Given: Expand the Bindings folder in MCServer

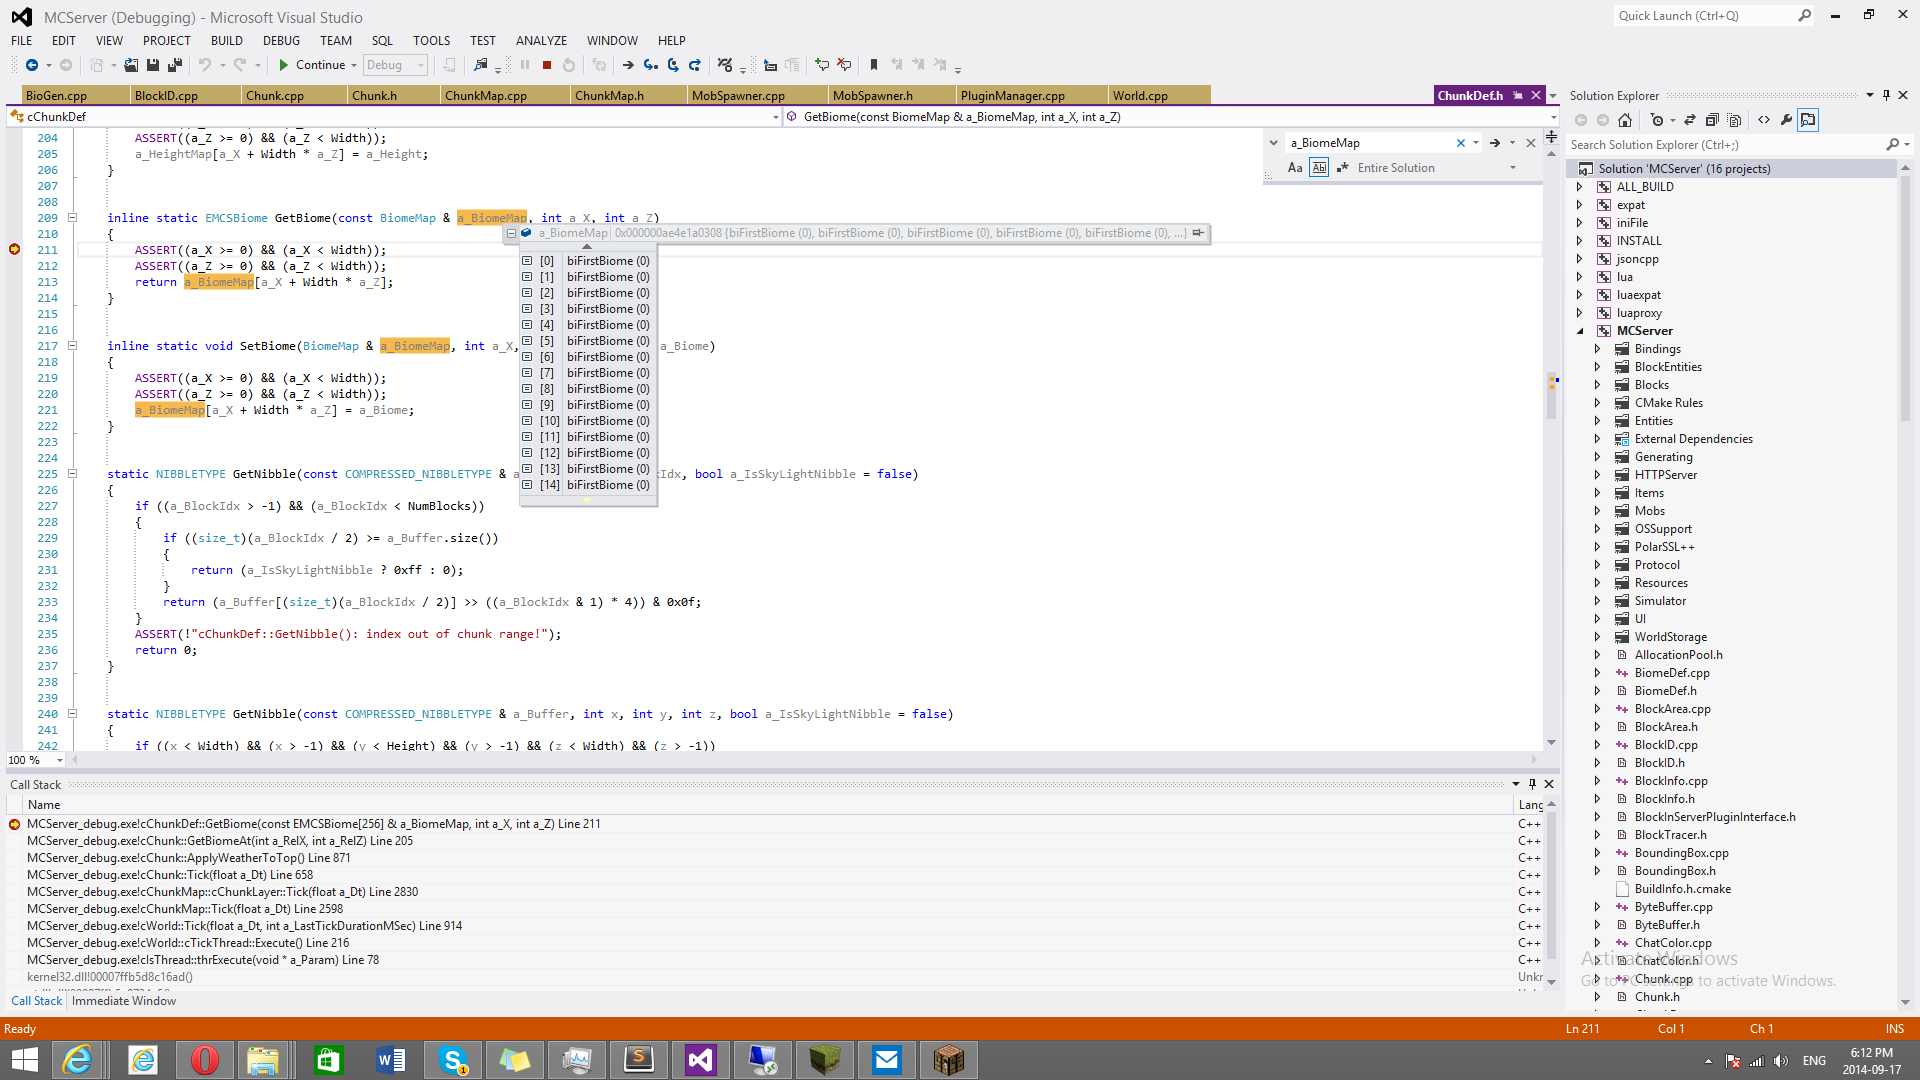Looking at the screenshot, I should click(x=1597, y=349).
